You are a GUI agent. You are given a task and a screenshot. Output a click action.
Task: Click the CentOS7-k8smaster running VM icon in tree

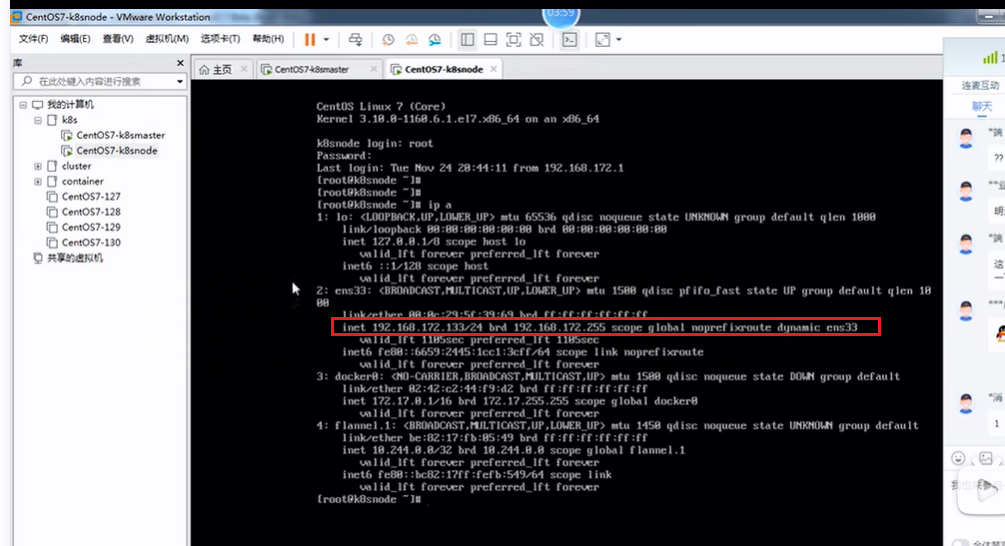[67, 135]
